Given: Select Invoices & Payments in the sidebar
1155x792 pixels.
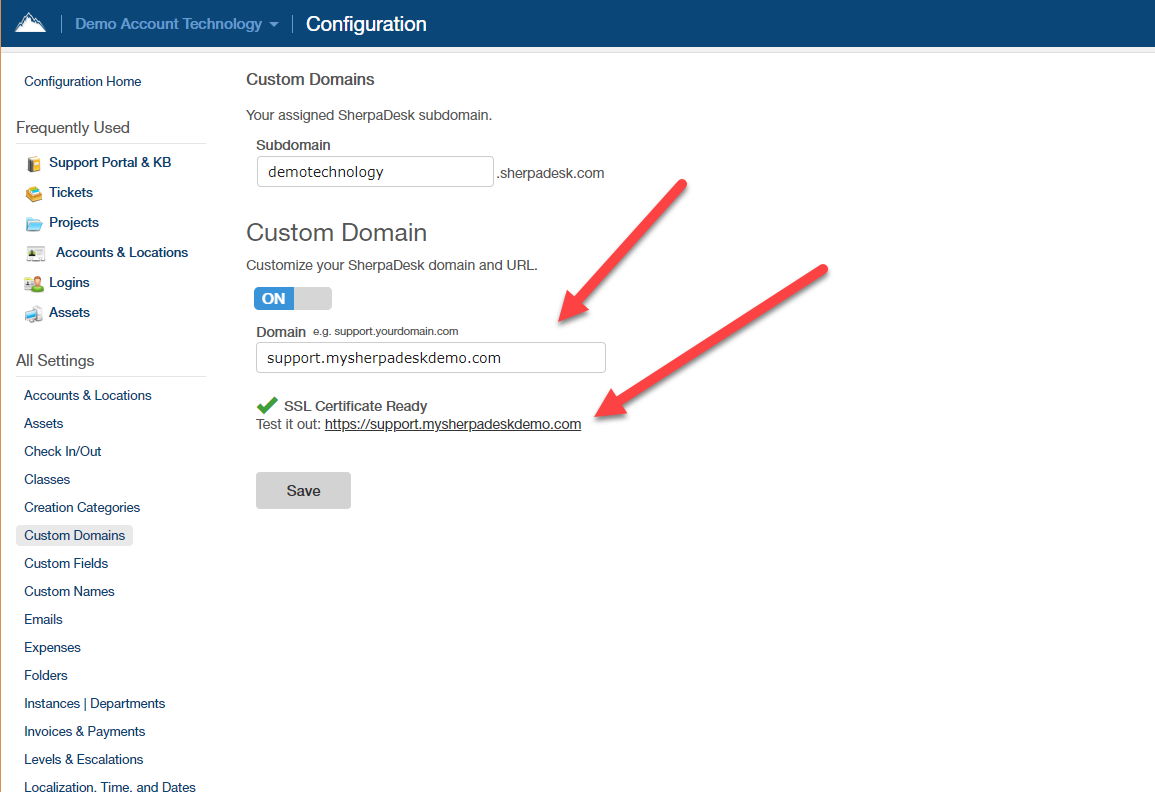Looking at the screenshot, I should coord(84,731).
